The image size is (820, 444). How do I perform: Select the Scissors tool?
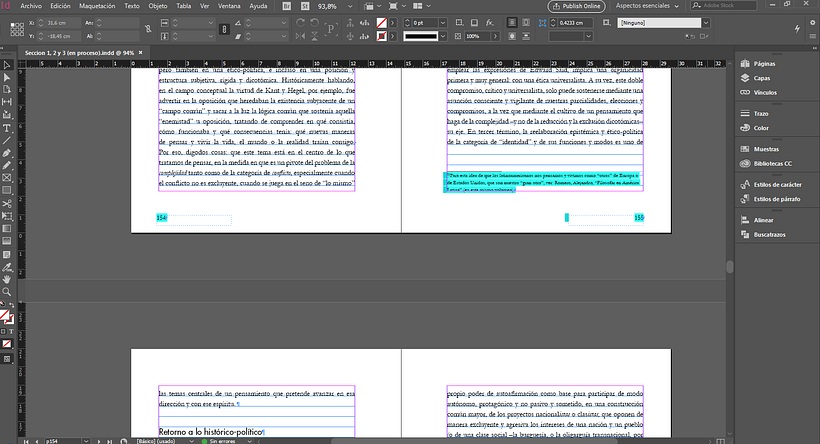tap(7, 203)
